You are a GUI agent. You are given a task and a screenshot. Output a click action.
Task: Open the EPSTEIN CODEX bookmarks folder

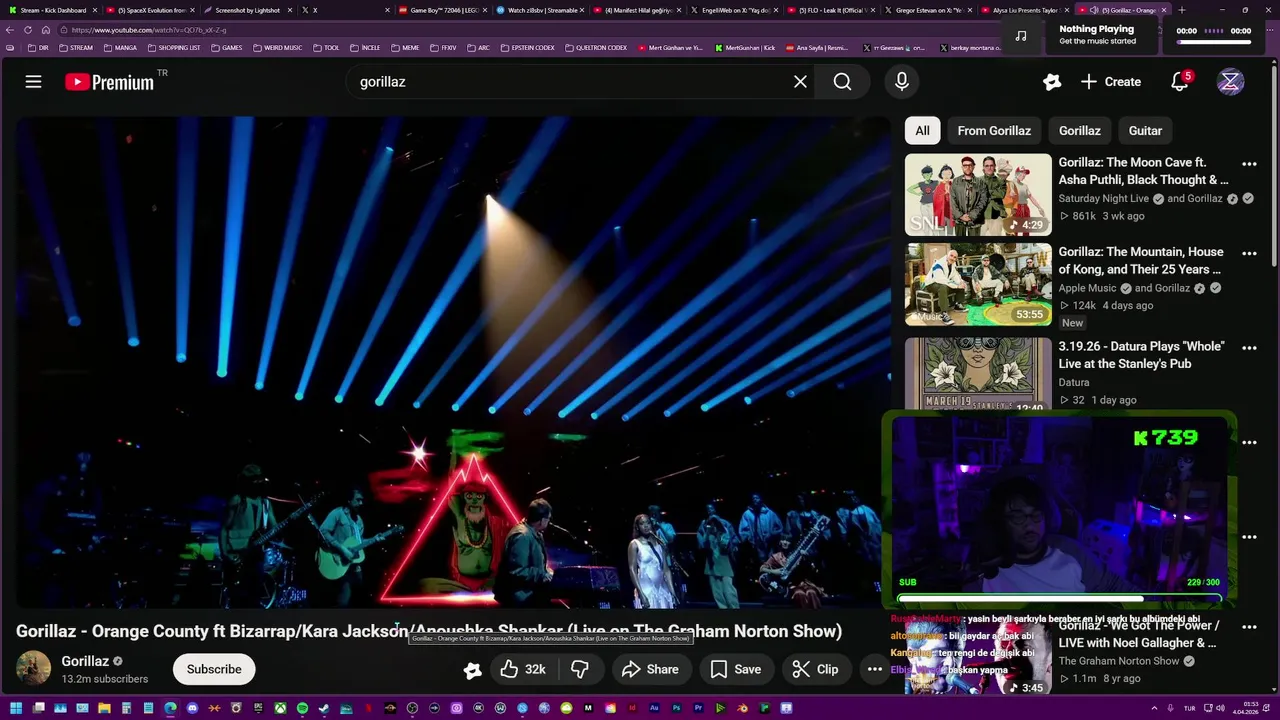pos(526,48)
